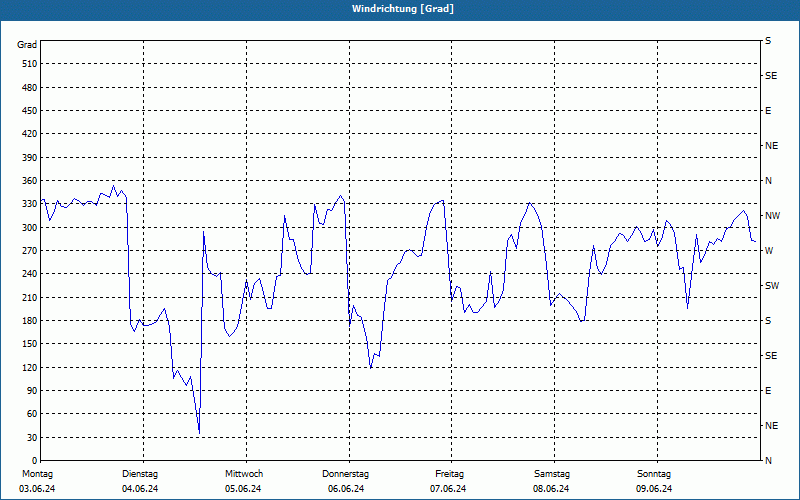Choose the 180 axis label
This screenshot has width=800, height=500.
click(30, 321)
